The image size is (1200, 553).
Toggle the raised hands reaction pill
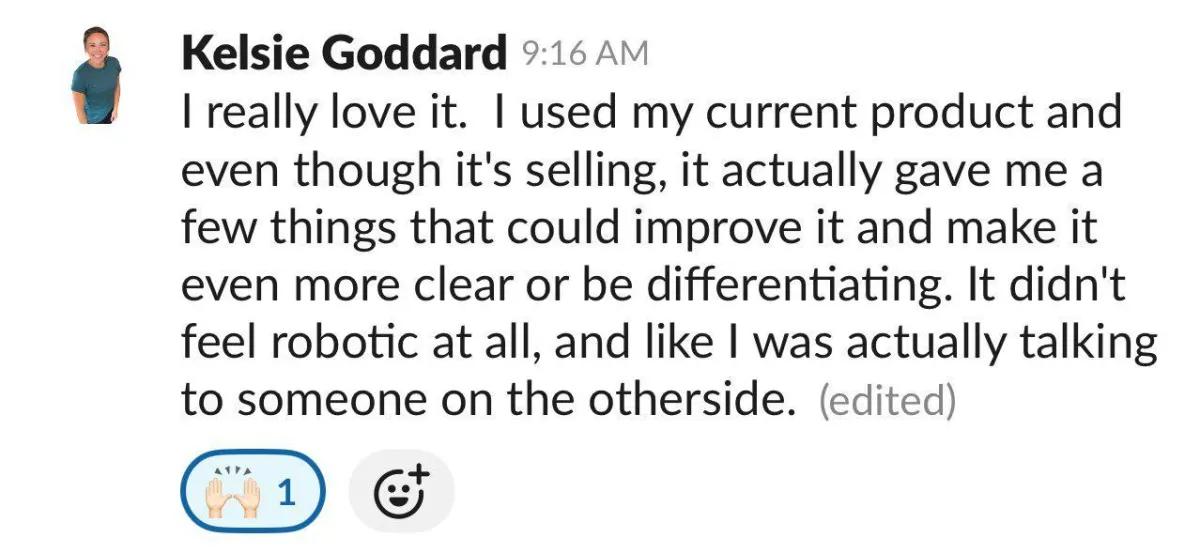click(254, 492)
